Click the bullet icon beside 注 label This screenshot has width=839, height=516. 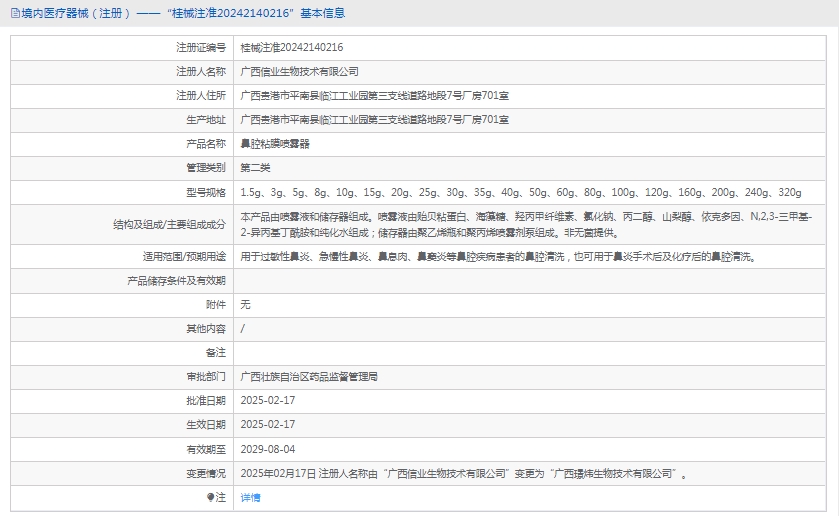[x=210, y=497]
